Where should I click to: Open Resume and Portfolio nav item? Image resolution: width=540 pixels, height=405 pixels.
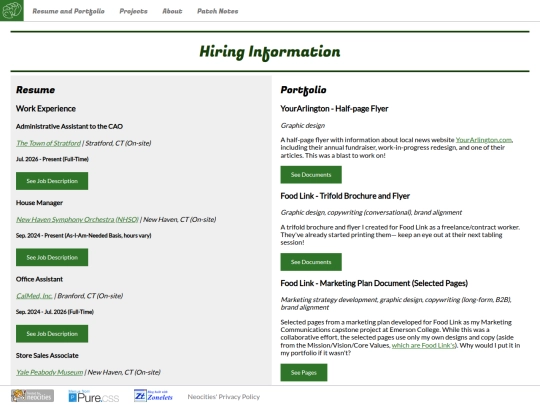pyautogui.click(x=68, y=11)
